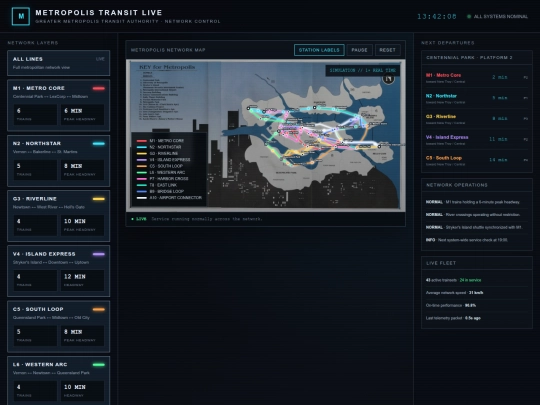Click the compass N icon on the map

pos(388,79)
